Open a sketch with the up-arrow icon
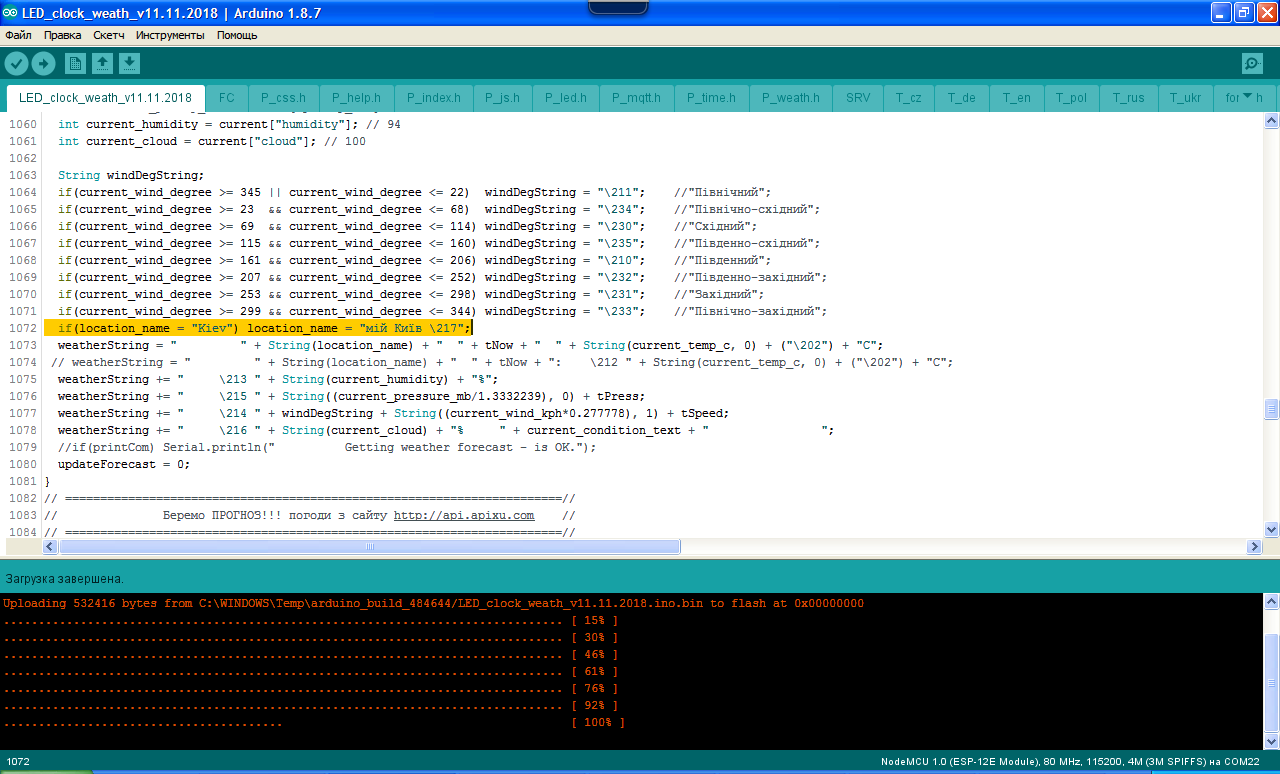Viewport: 1280px width, 774px height. (102, 64)
